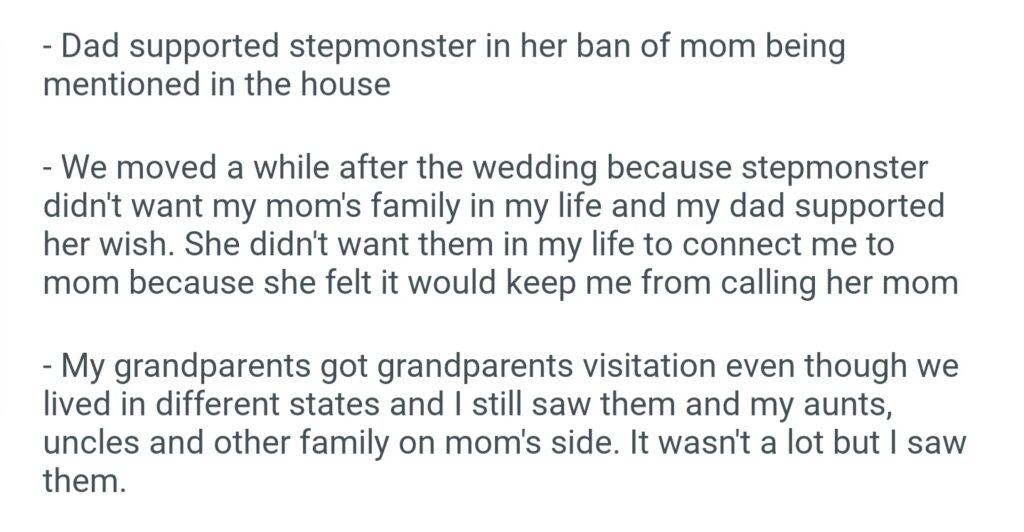Click the word "wedding" in the second paragraph
This screenshot has height=532, width=1024.
pyautogui.click(x=495, y=168)
